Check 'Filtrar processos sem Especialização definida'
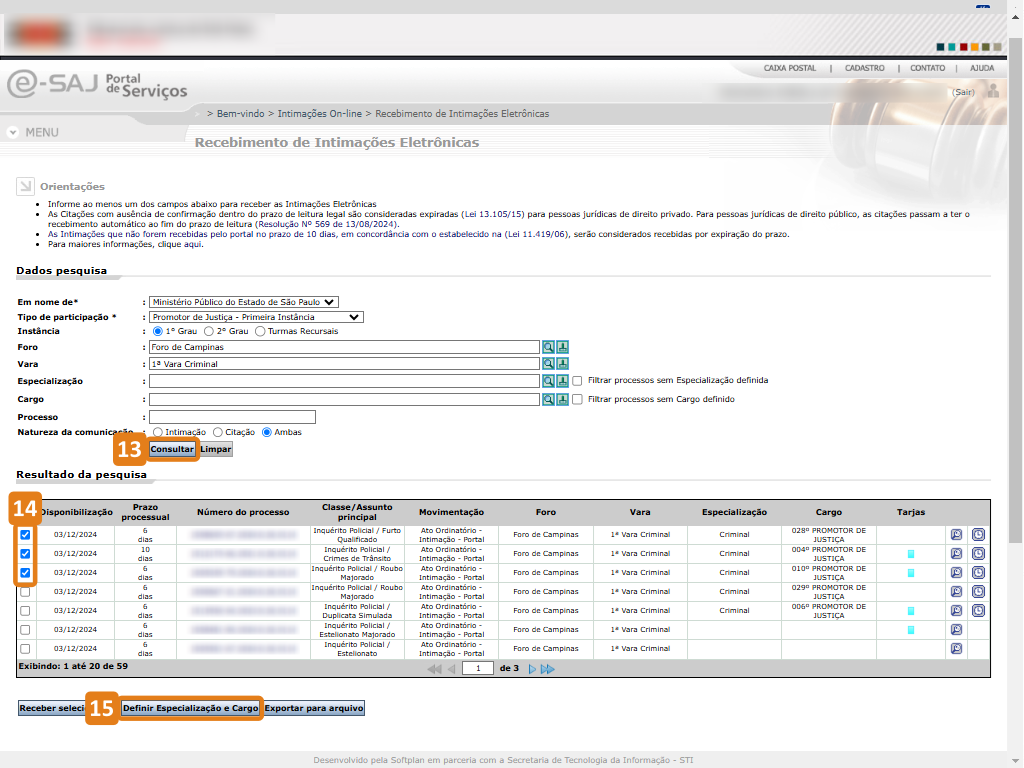 (577, 381)
